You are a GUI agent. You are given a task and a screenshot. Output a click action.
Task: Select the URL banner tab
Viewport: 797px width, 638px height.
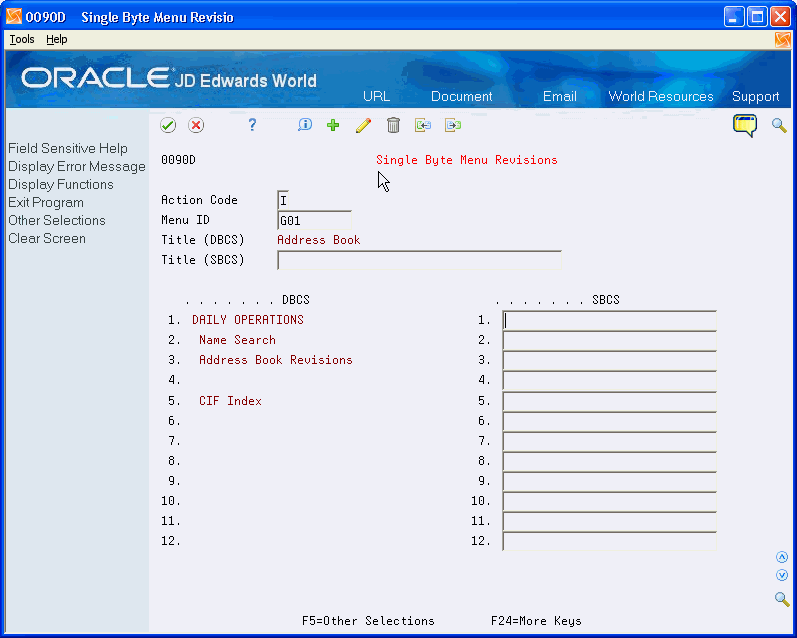coord(377,96)
